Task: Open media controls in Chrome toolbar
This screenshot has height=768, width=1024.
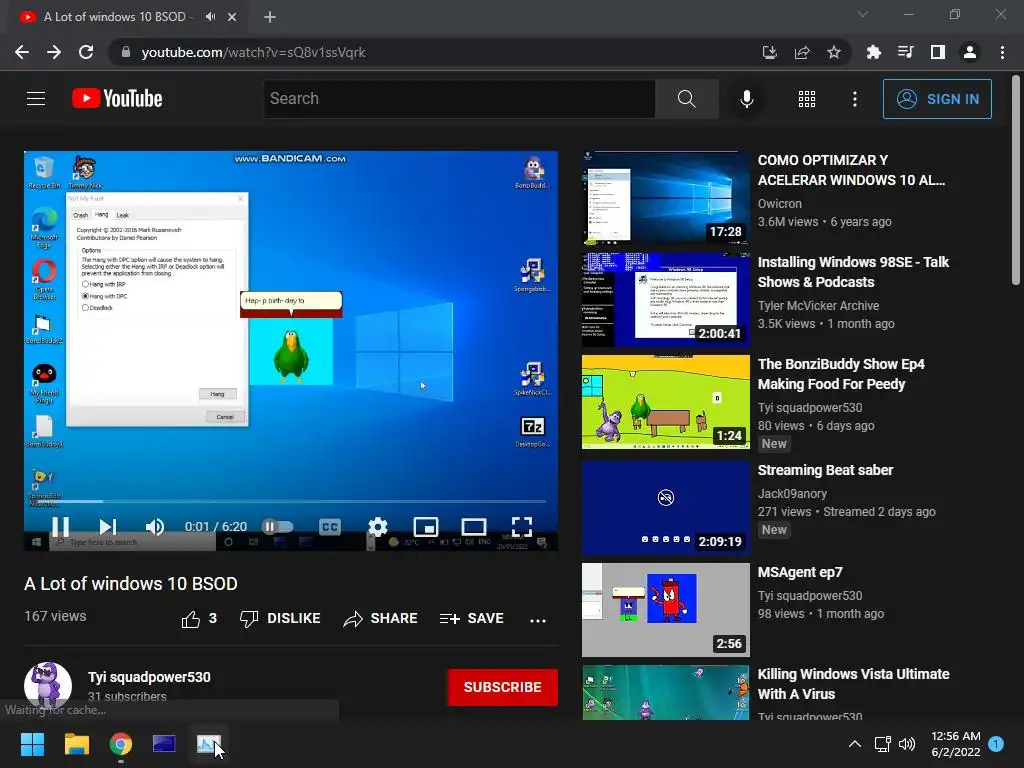Action: pos(906,52)
